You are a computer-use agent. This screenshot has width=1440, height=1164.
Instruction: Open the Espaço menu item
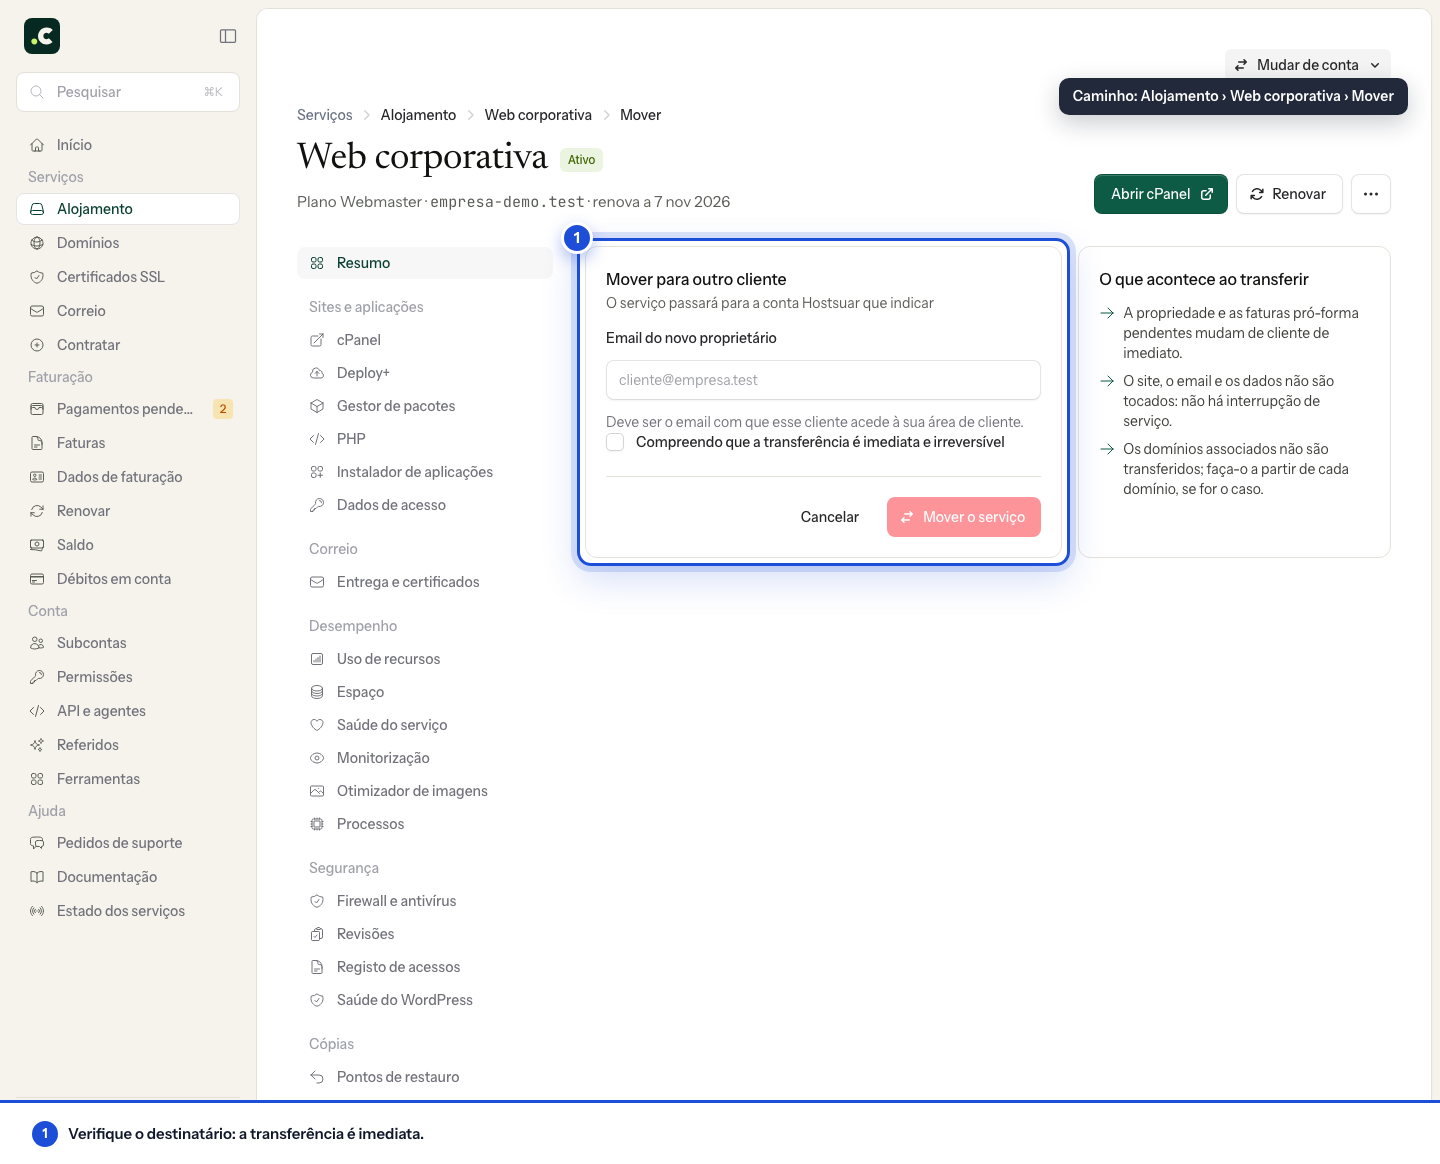(x=425, y=692)
